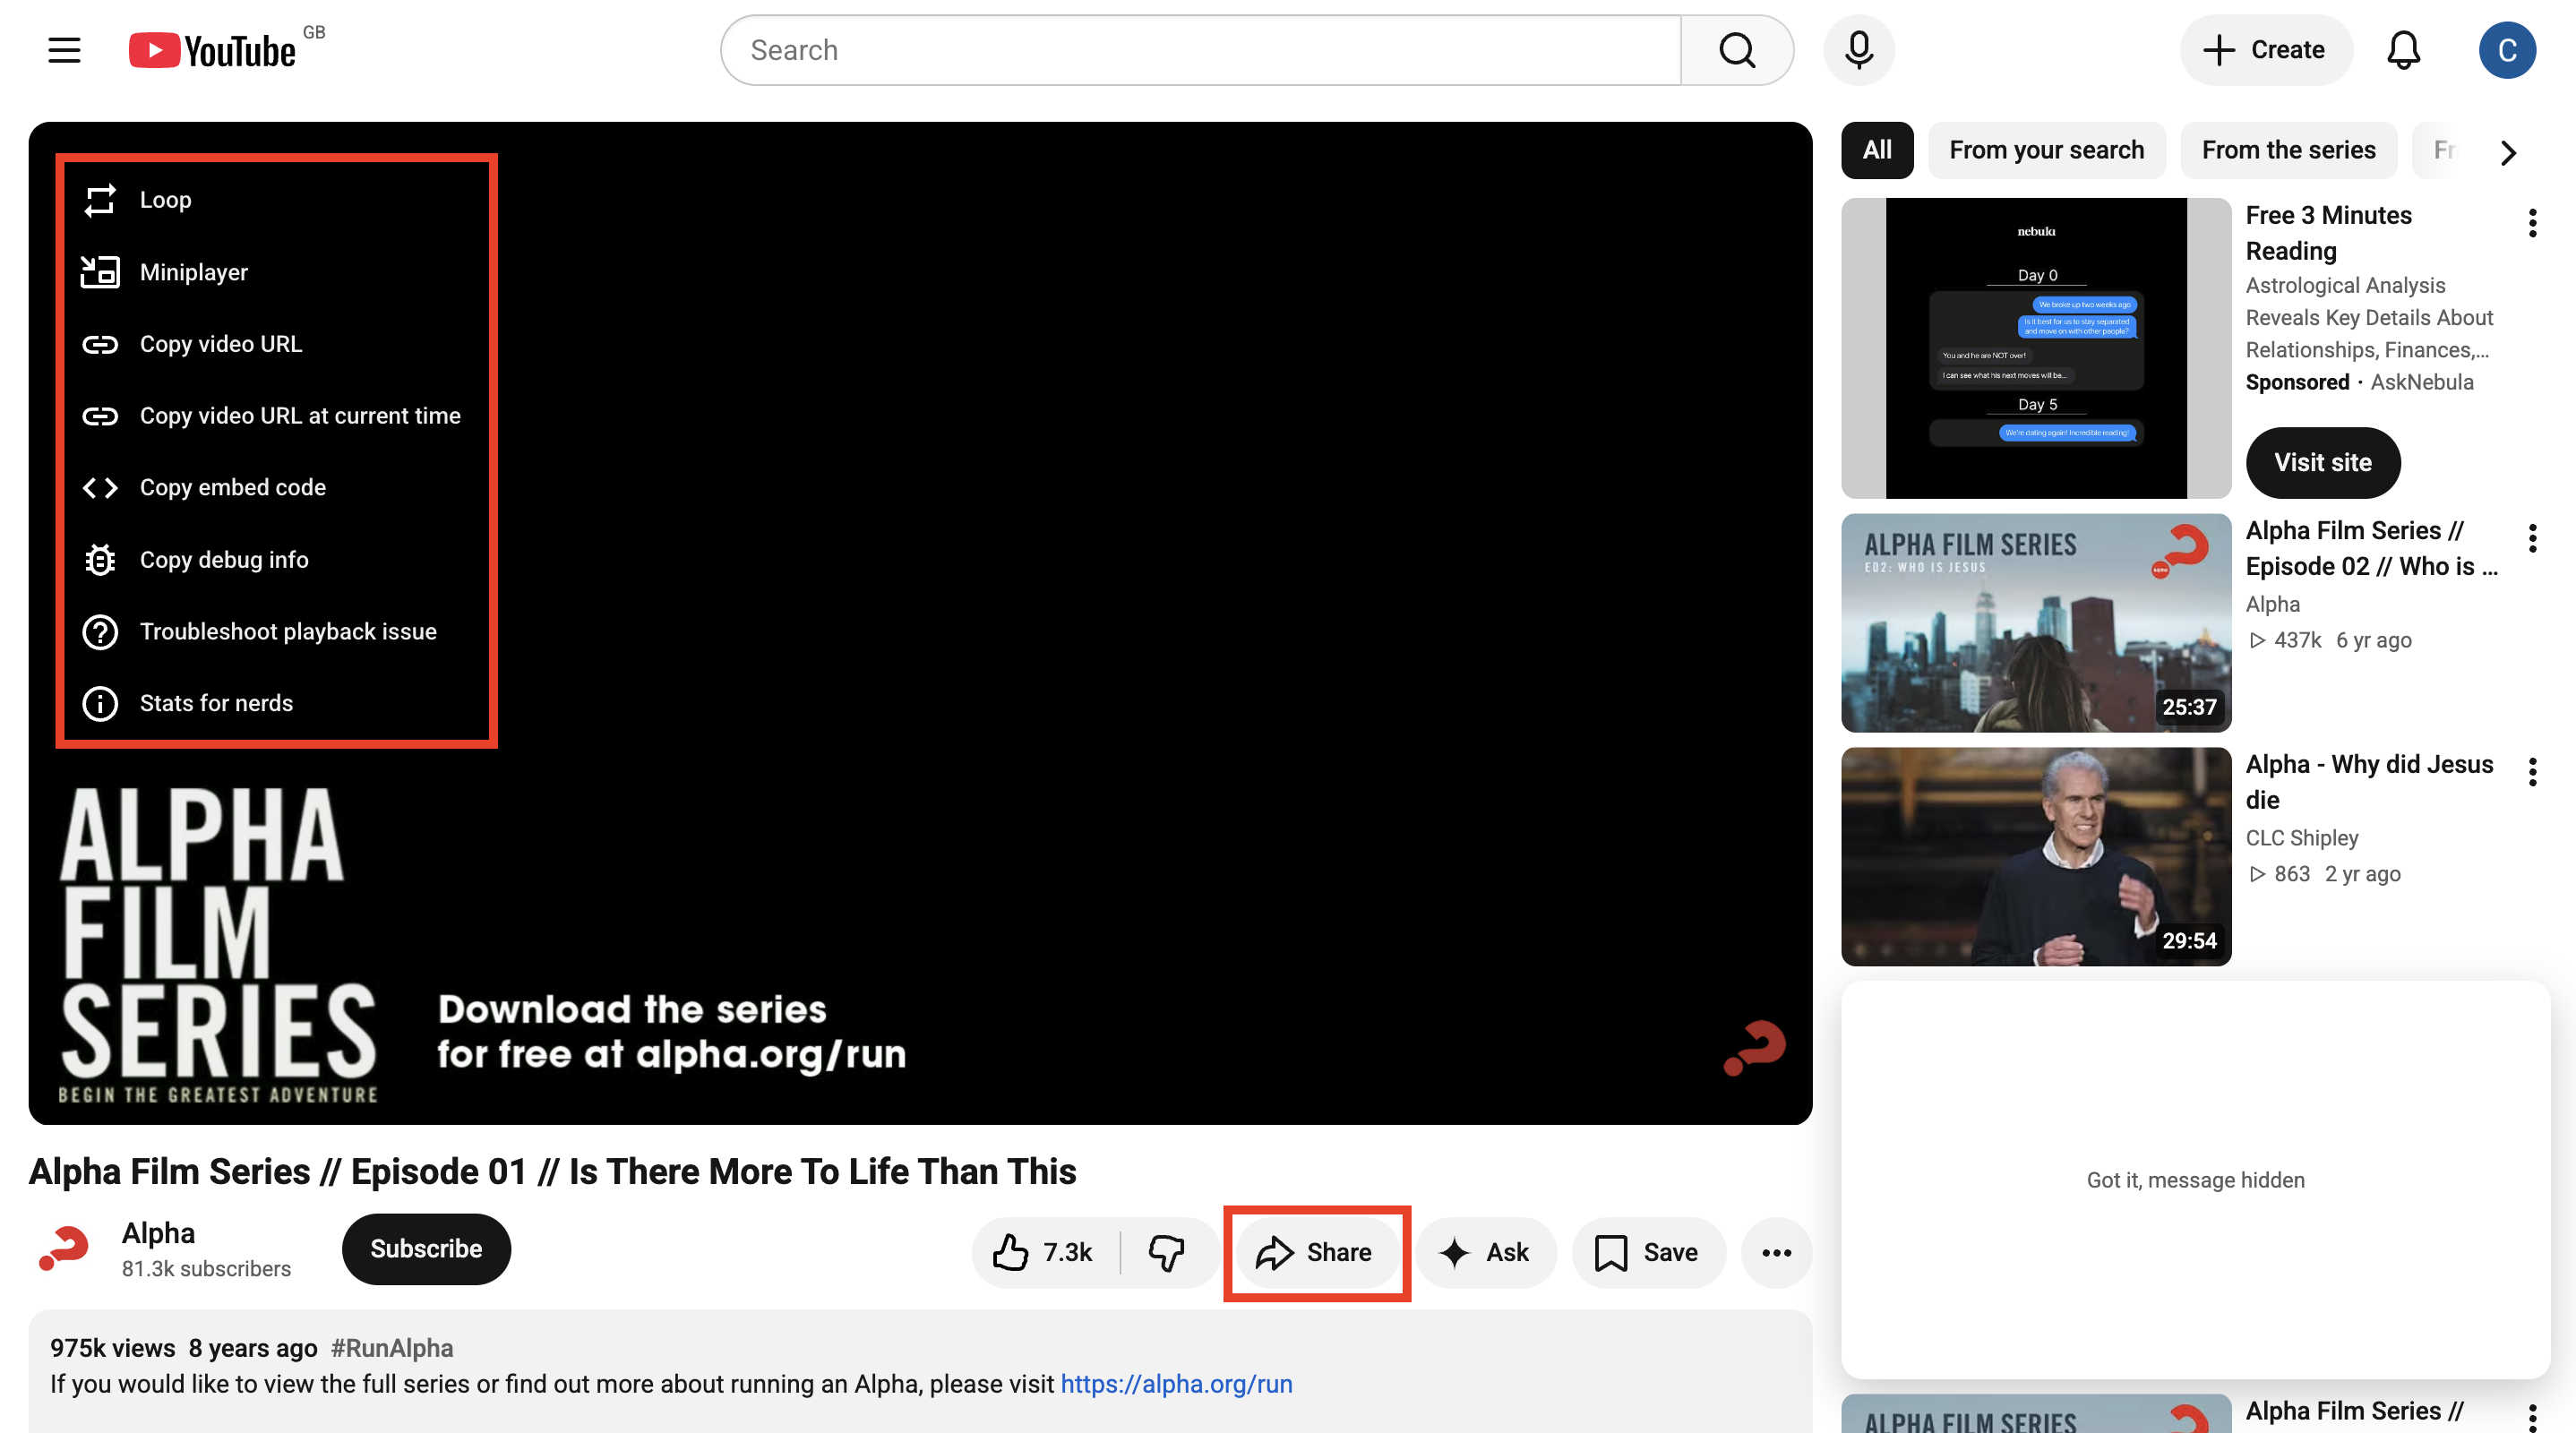Select the All filter chip
The width and height of the screenshot is (2576, 1433).
coord(1877,150)
